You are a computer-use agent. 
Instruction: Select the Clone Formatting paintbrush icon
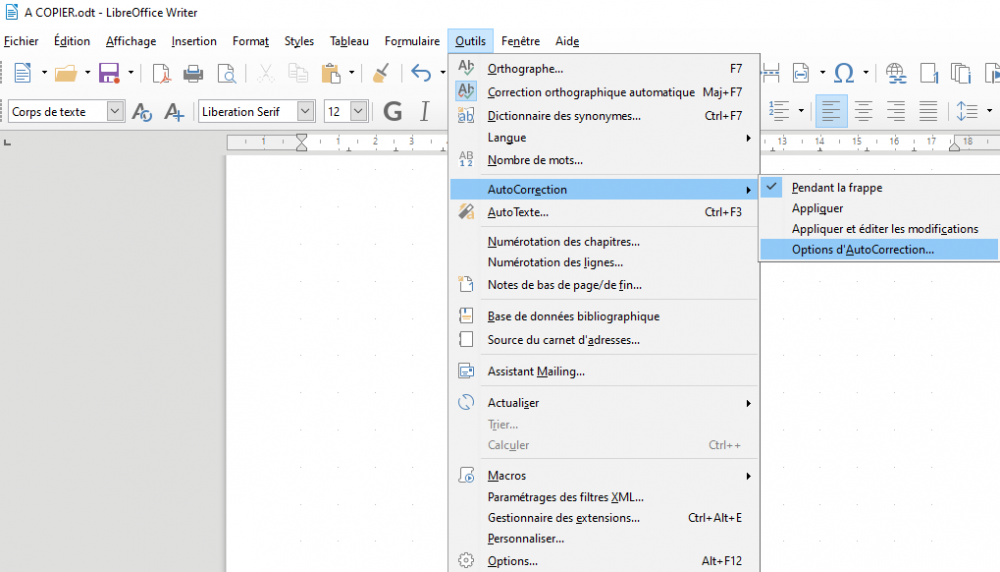(x=381, y=73)
